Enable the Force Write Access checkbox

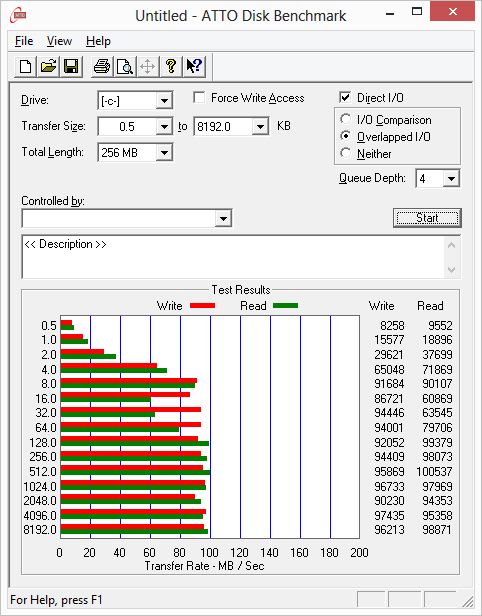click(199, 97)
